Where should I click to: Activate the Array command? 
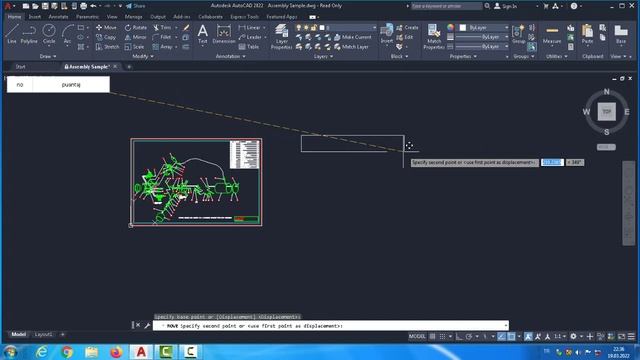(162, 47)
